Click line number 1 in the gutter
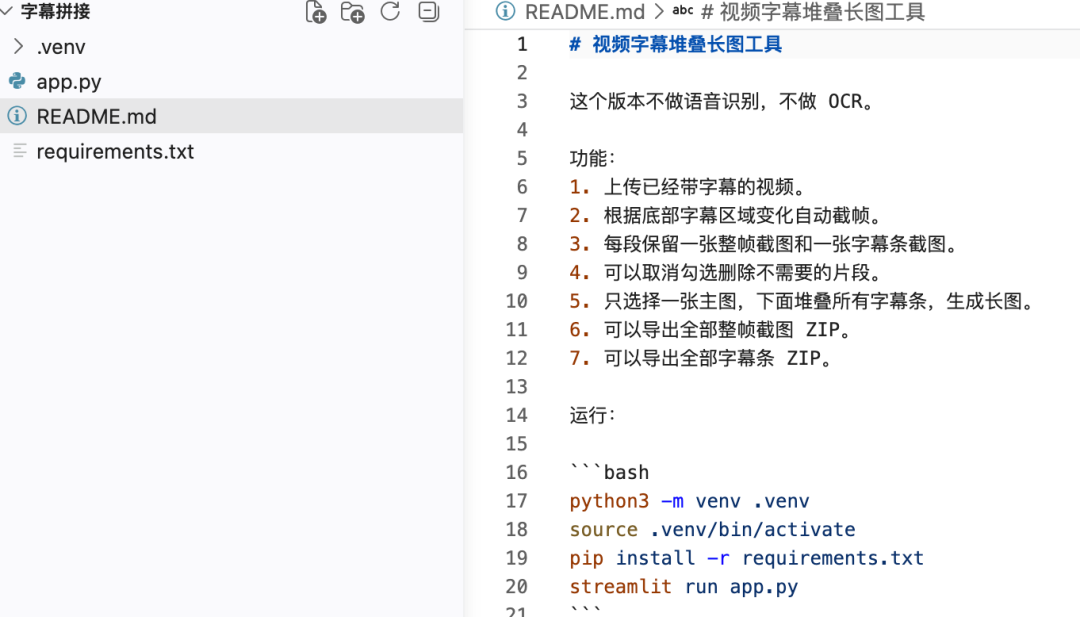The height and width of the screenshot is (617, 1080). coord(522,44)
